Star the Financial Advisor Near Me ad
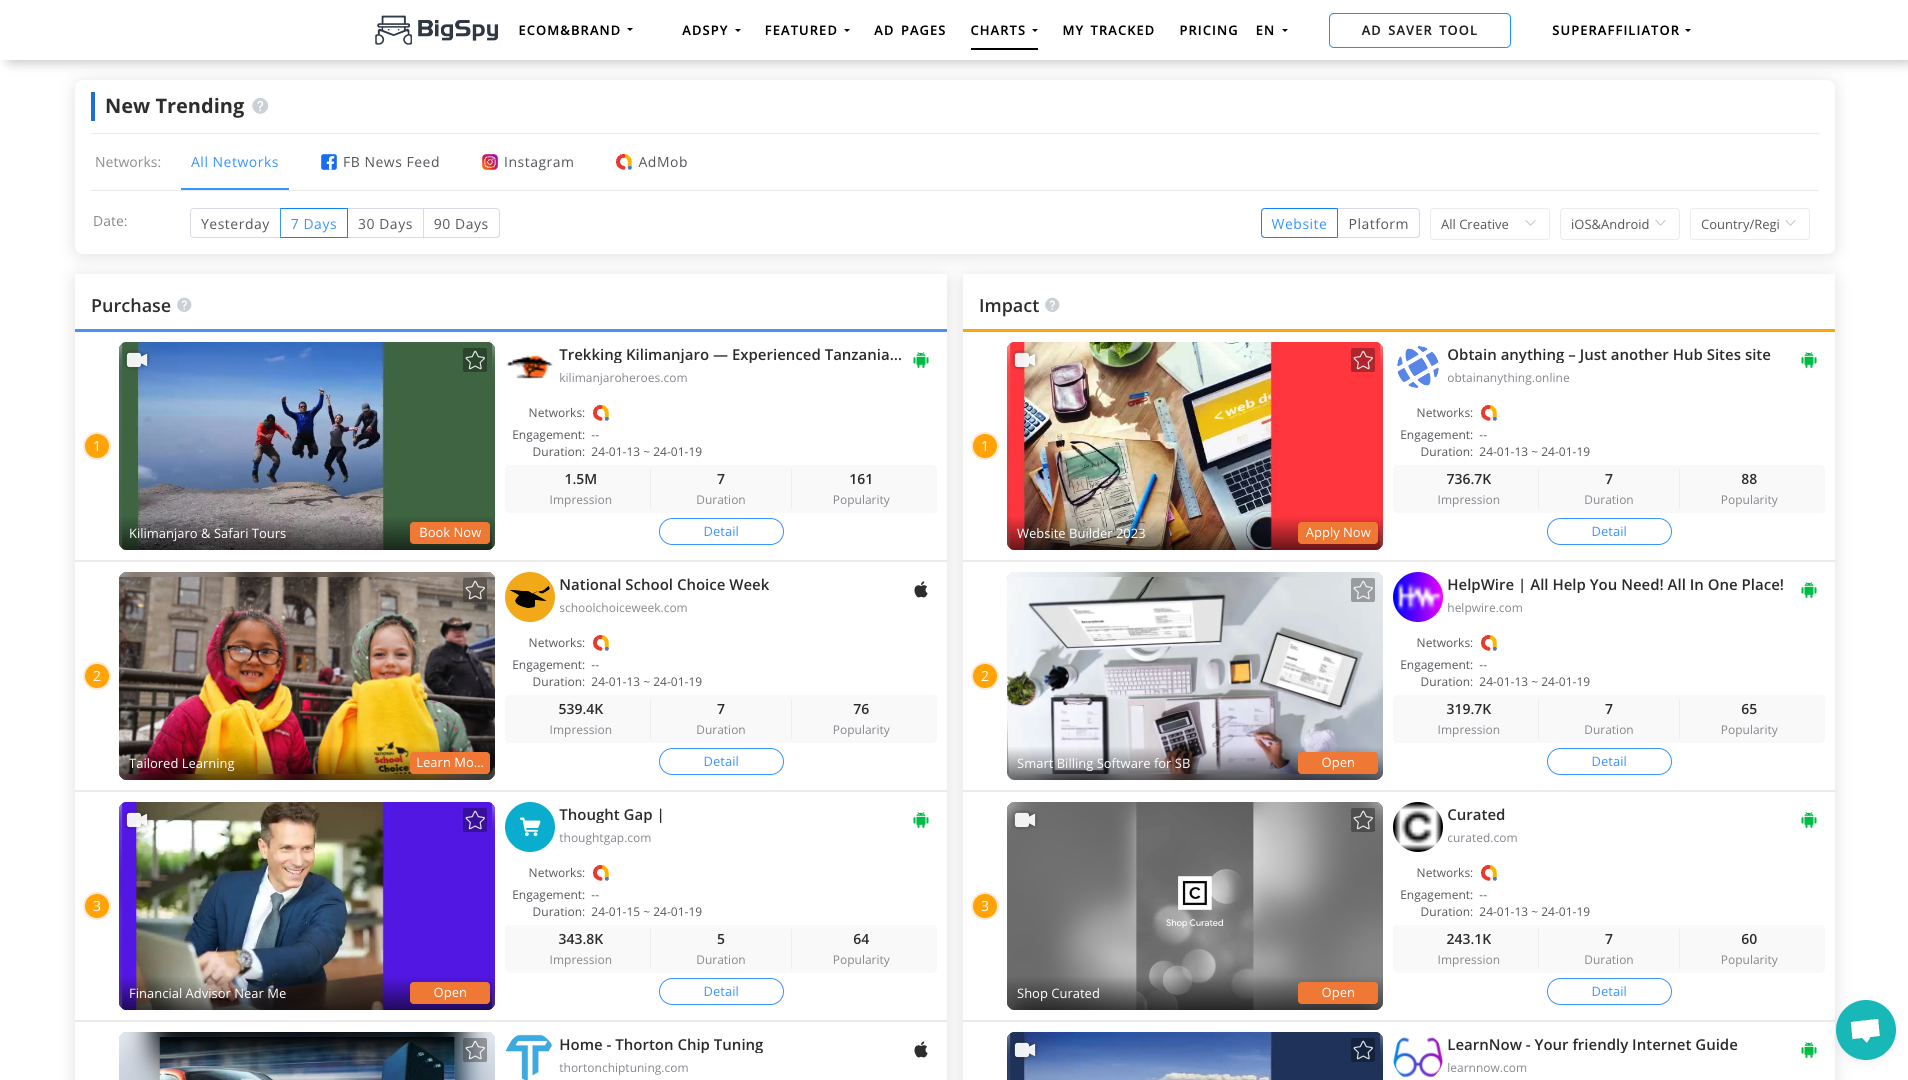The height and width of the screenshot is (1080, 1908). coord(475,821)
